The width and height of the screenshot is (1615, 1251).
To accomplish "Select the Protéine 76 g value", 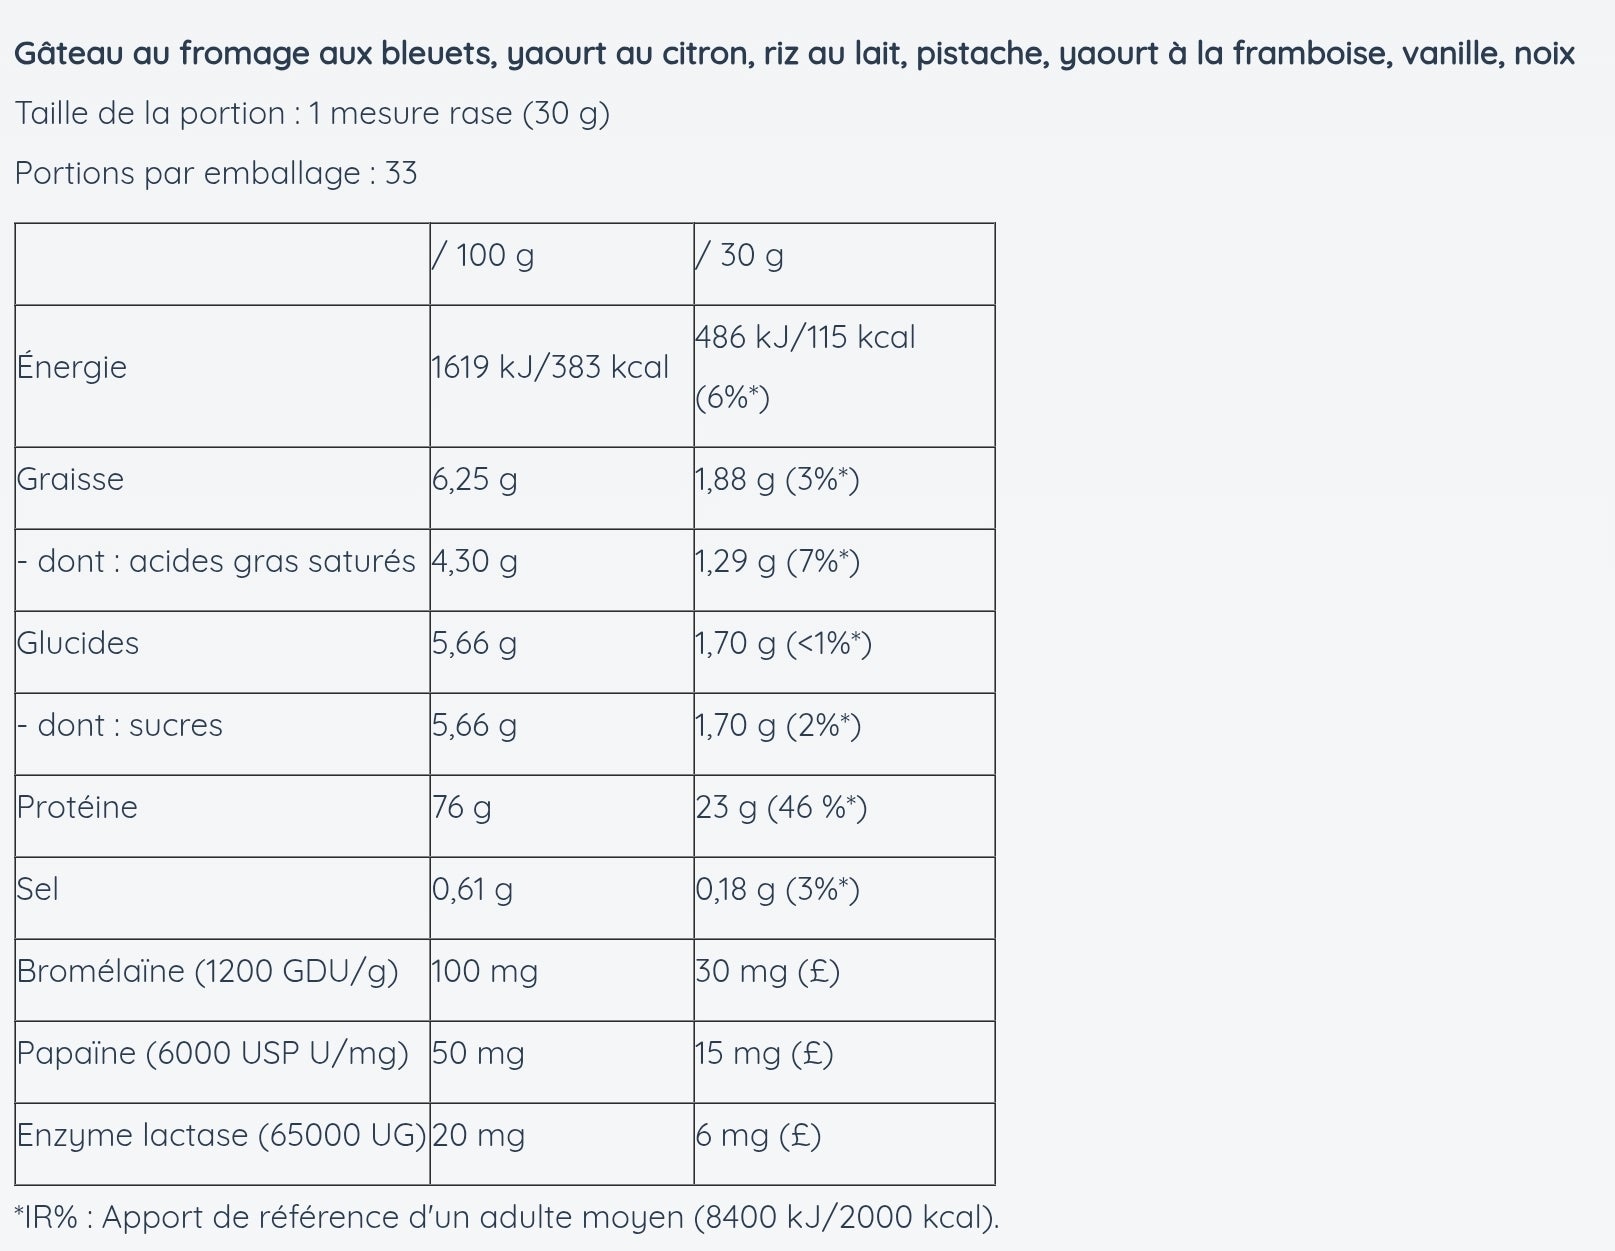I will [462, 807].
